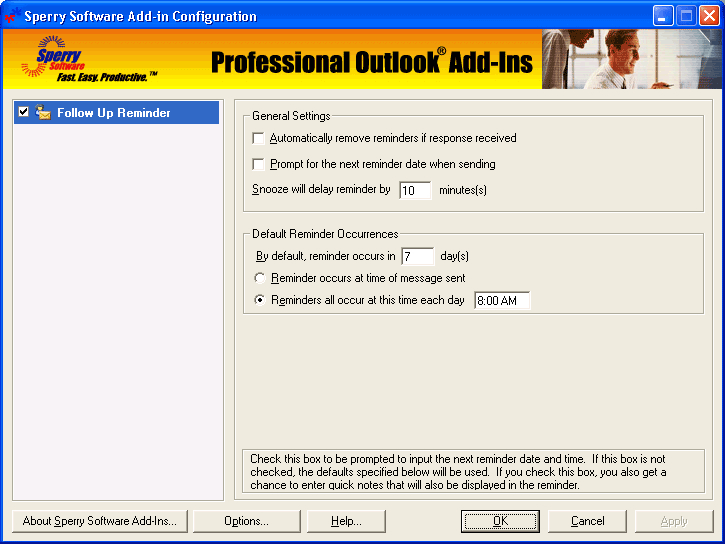Click the Follow Up Reminder envelope icon
This screenshot has width=725, height=544.
[x=43, y=112]
